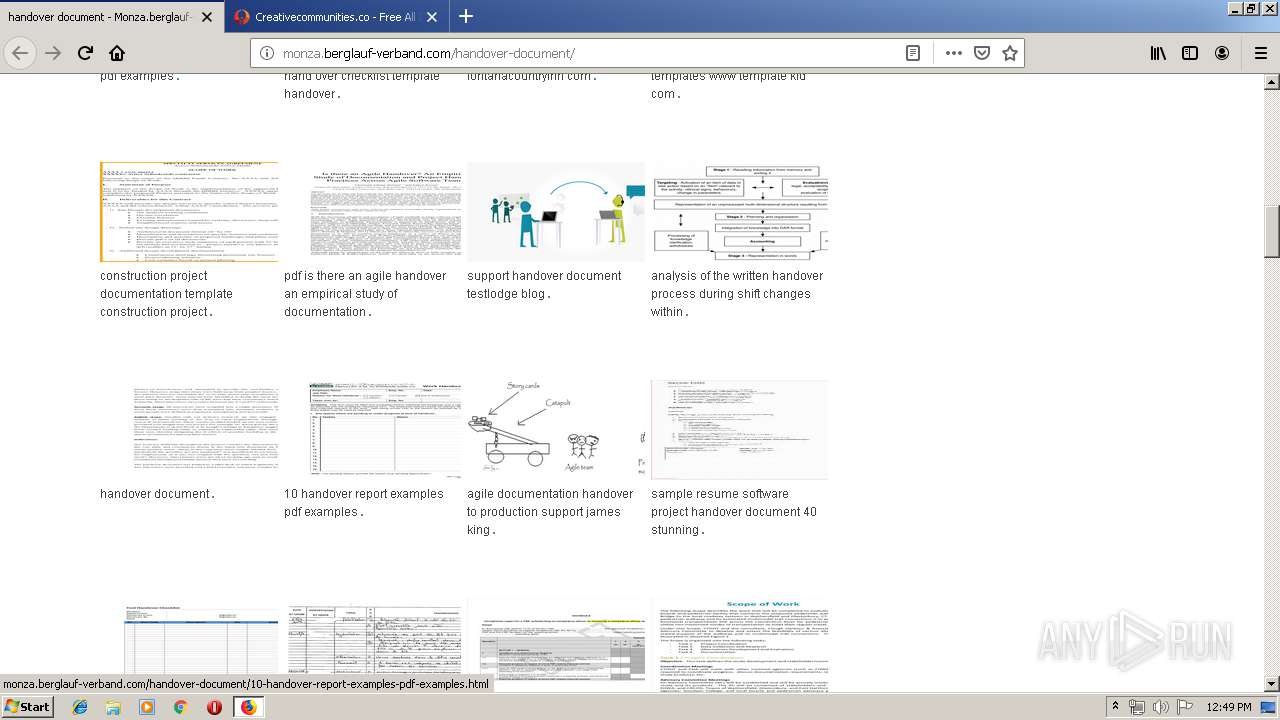Click the scrollbar up arrow
Screen dimensions: 1280x720
coord(1272,83)
